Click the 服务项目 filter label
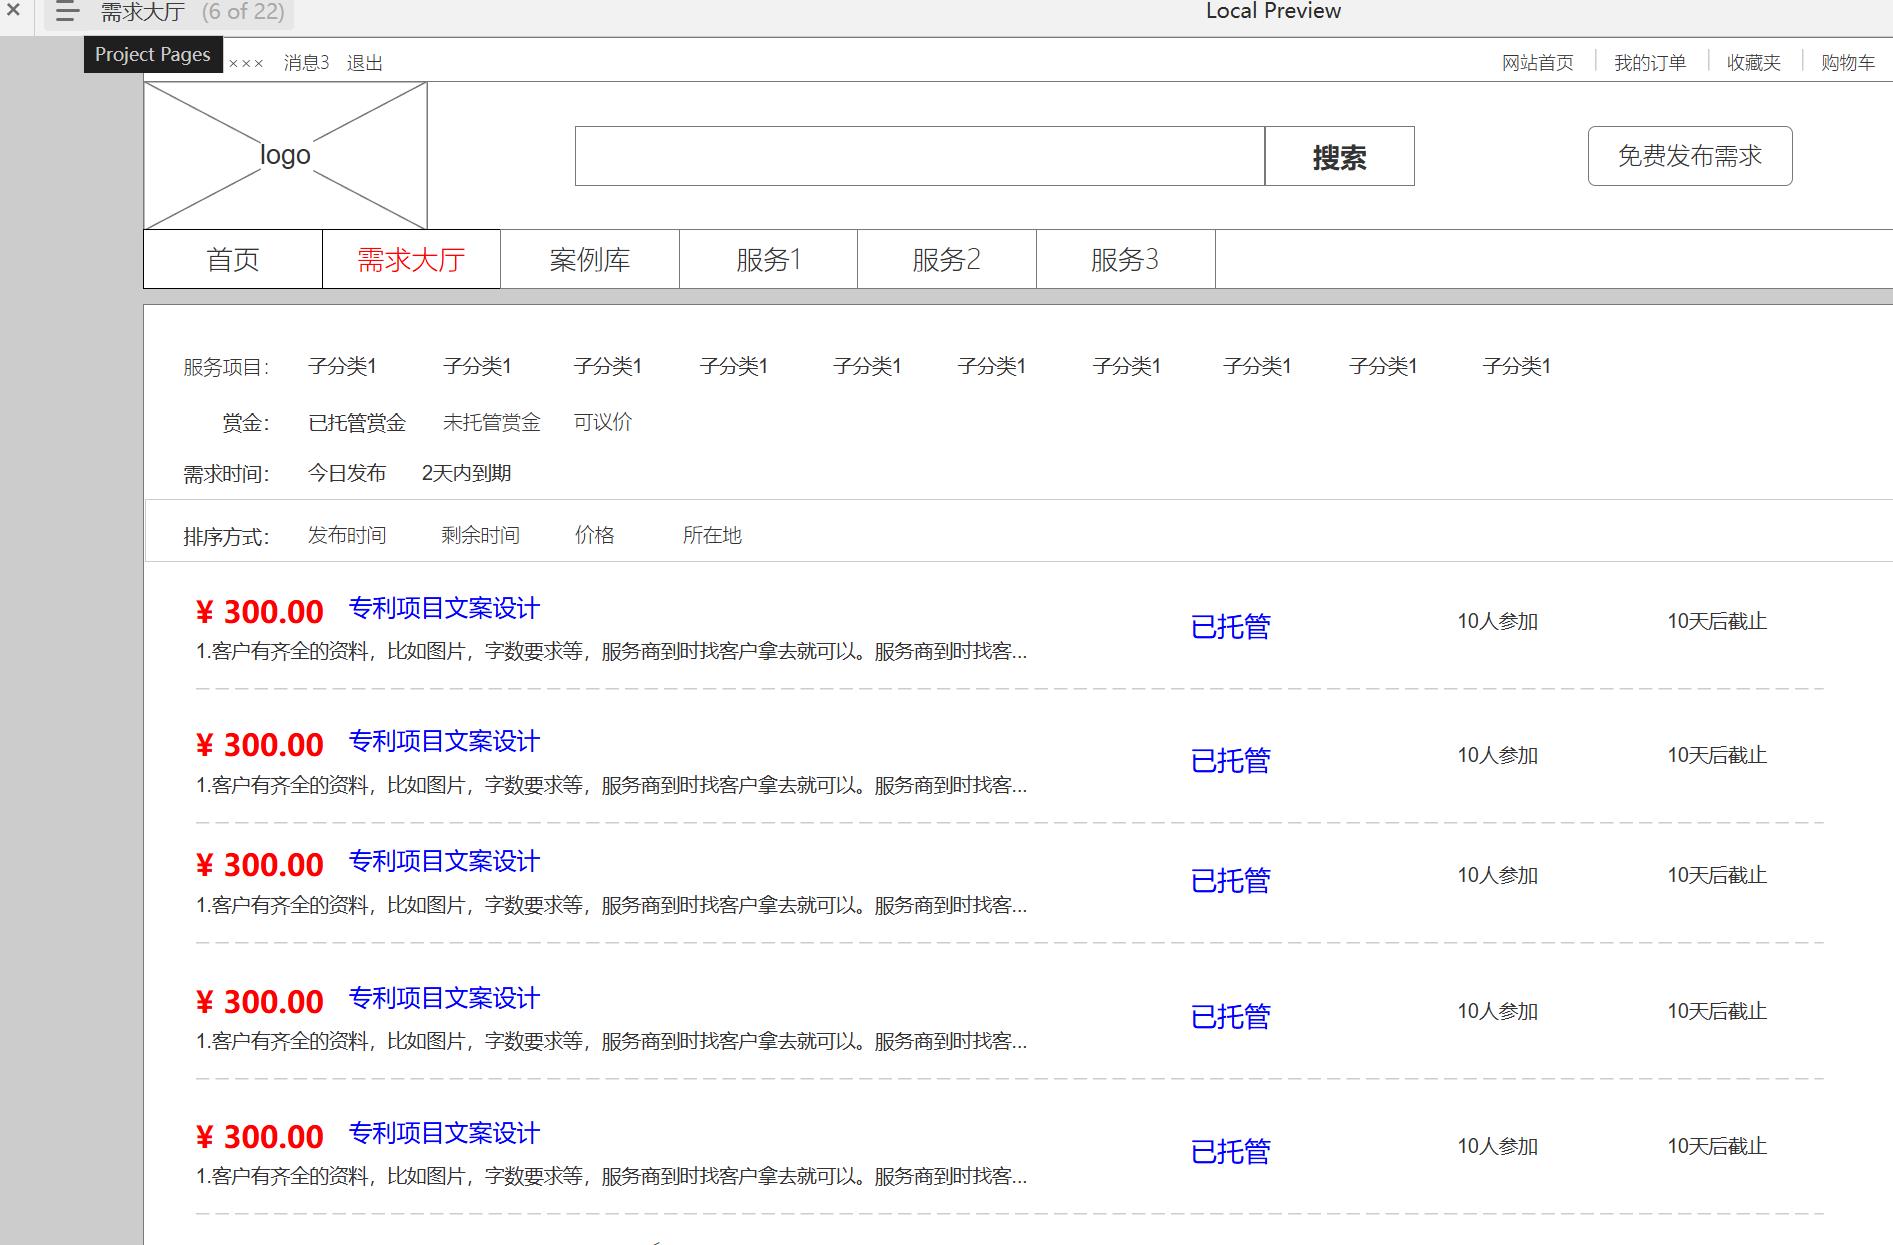1893x1245 pixels. click(226, 367)
